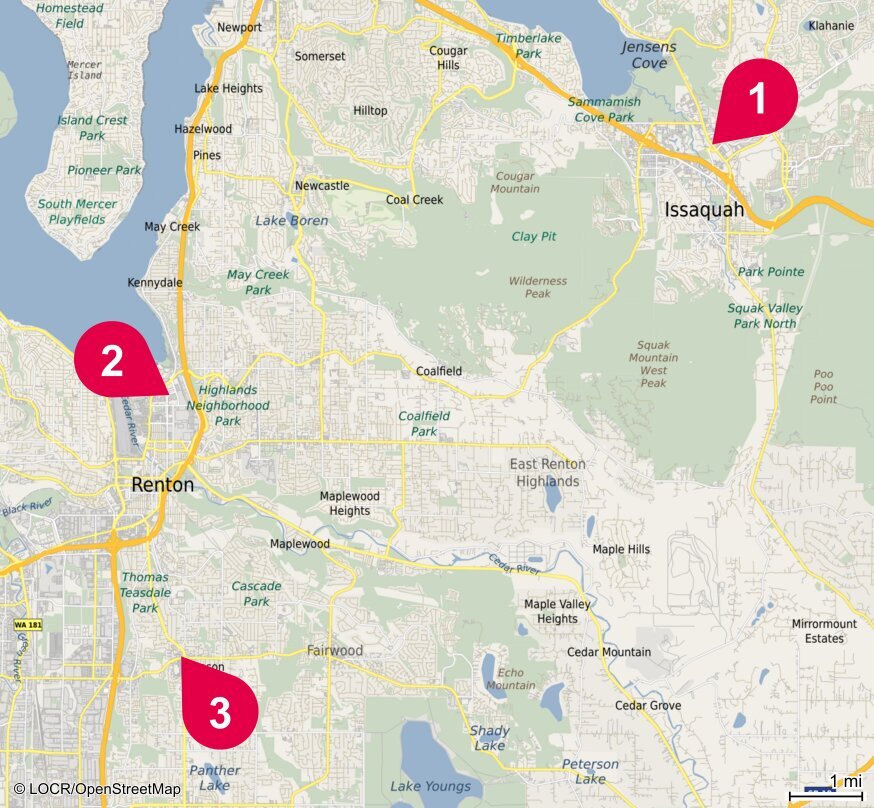Click the WA 181 highway shield
874x808 pixels.
pos(28,625)
